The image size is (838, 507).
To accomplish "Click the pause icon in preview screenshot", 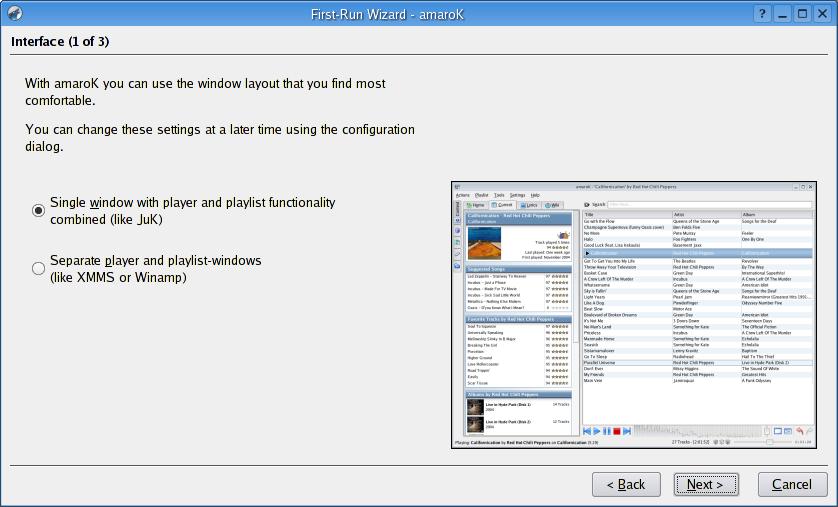I will (607, 431).
